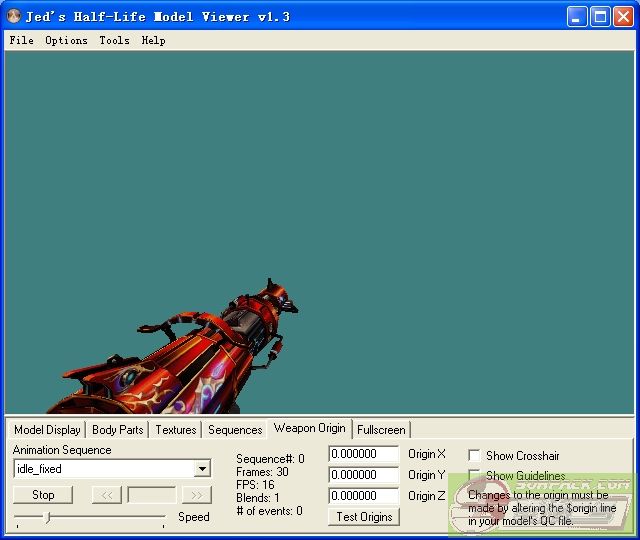The width and height of the screenshot is (640, 540).
Task: Expand the Animation Sequence dropdown
Action: pos(202,469)
